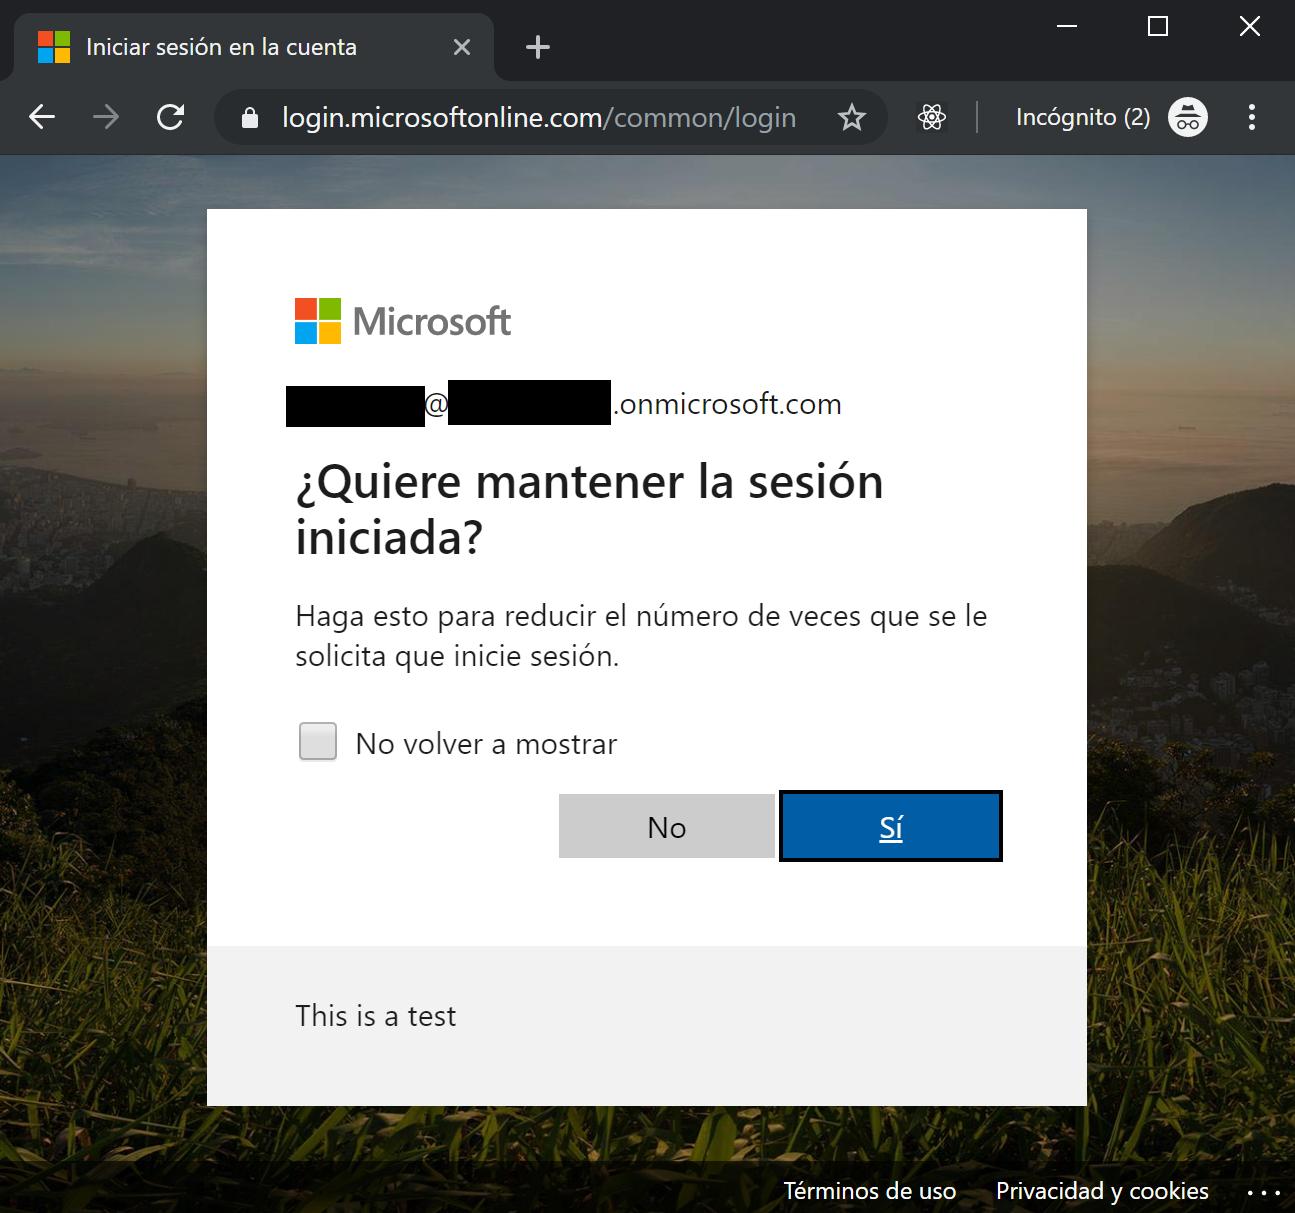The height and width of the screenshot is (1213, 1295).
Task: Open the React DevTools extension icon
Action: pos(932,118)
